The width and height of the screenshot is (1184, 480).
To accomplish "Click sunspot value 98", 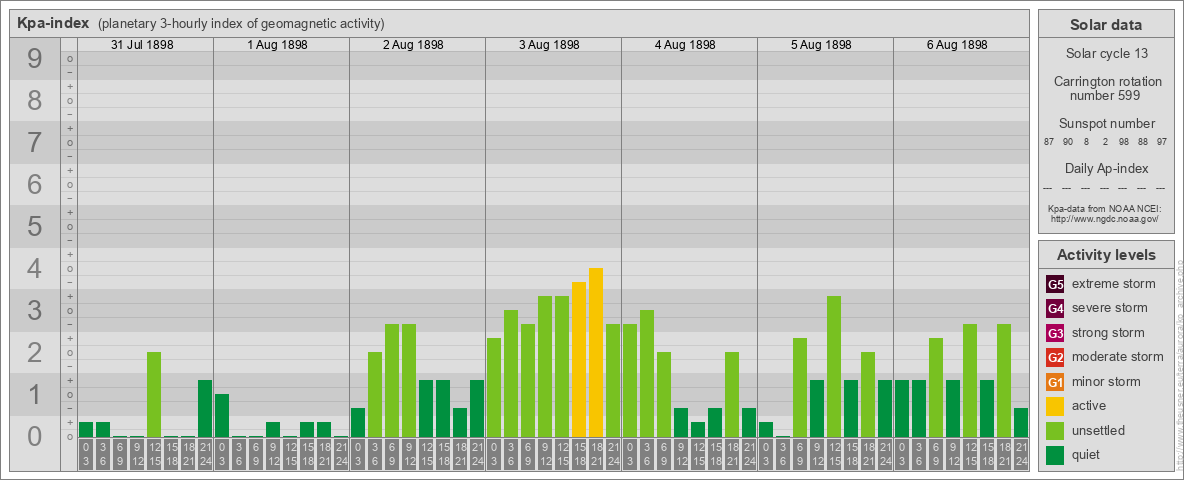I will [x=1124, y=142].
